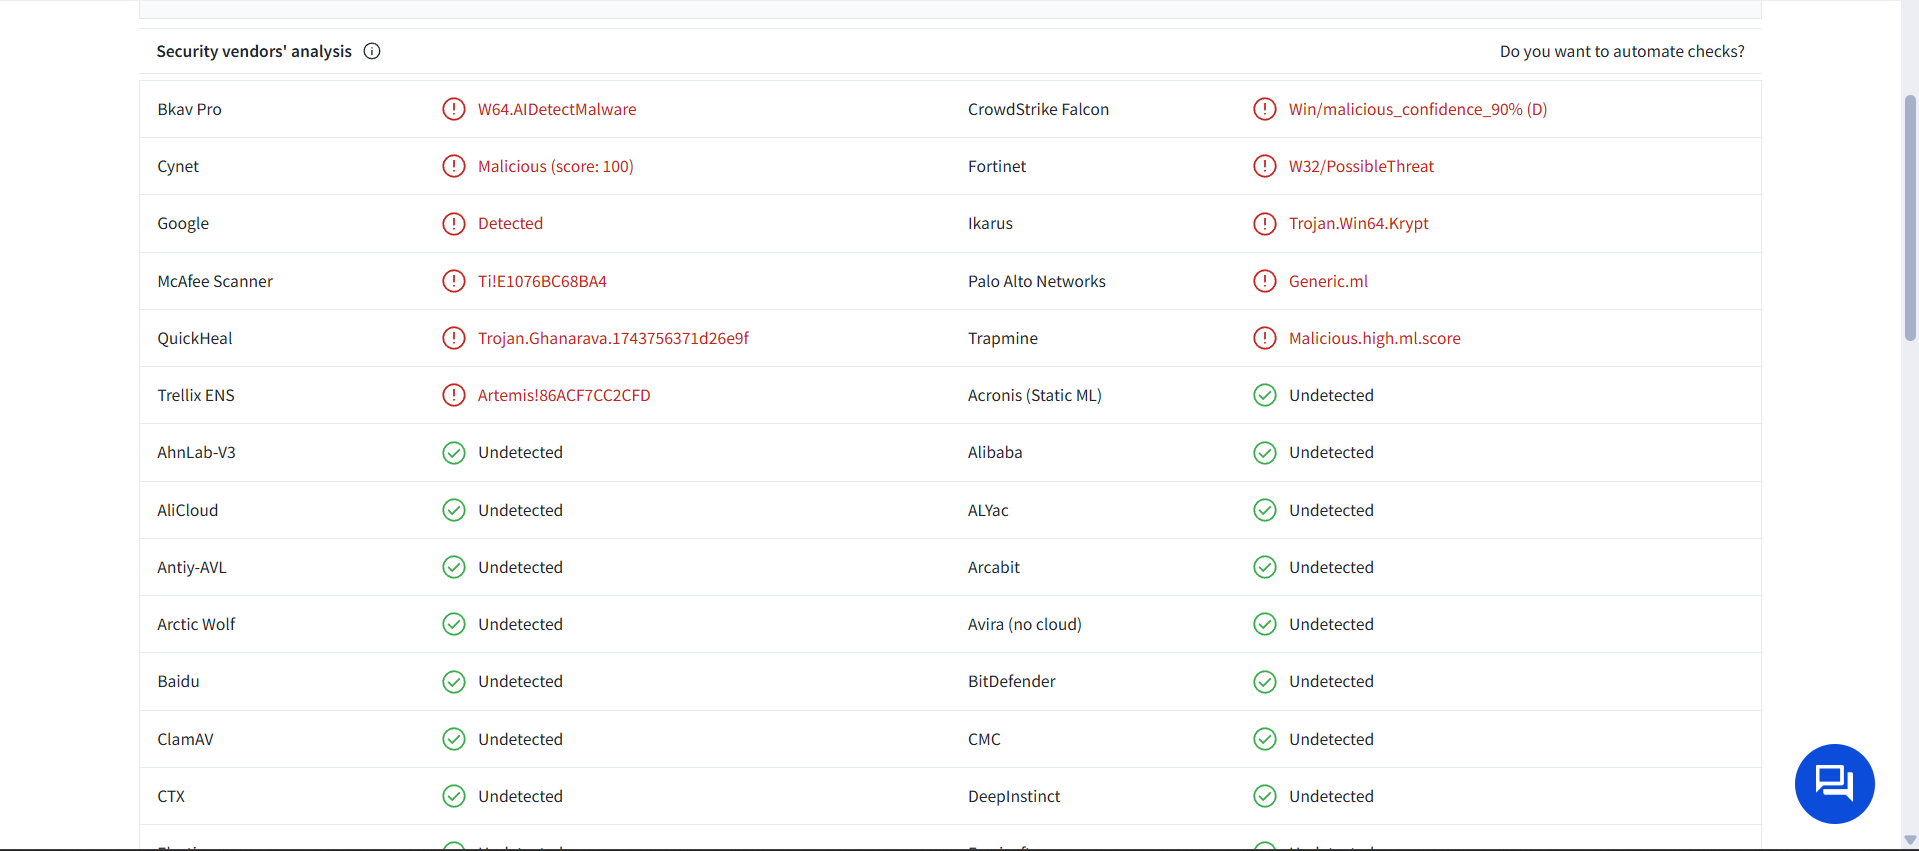Click the green check icon for CTX
1919x851 pixels.
(x=454, y=796)
